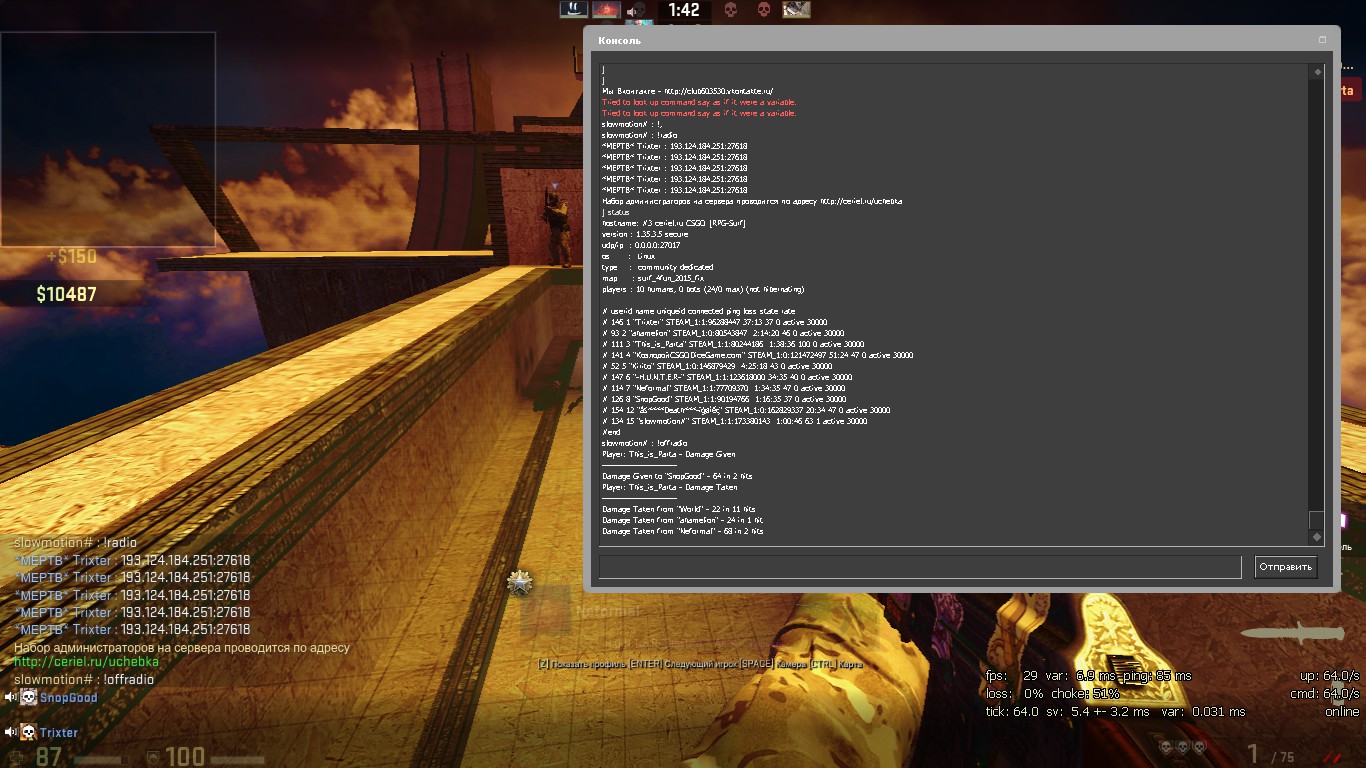Screen dimensions: 1366x768
Task: Click the 'online' status in the net graph
Action: [x=1342, y=712]
